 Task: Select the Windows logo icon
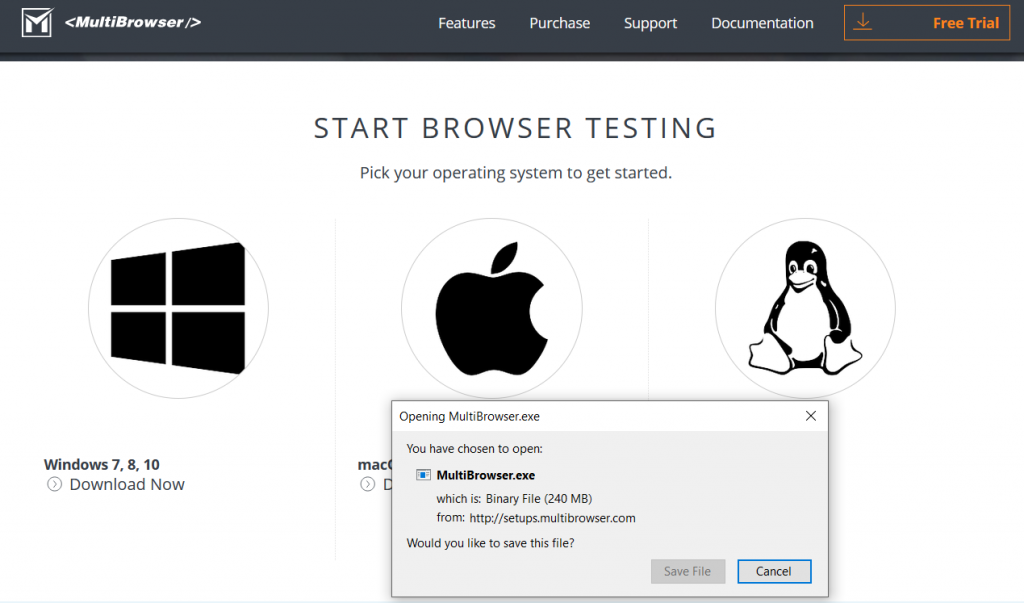178,308
